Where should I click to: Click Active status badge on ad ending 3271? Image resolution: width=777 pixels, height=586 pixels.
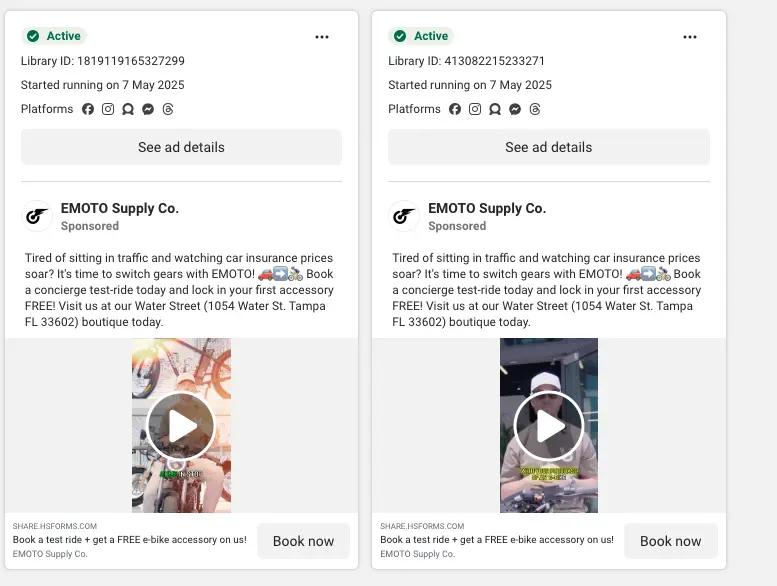click(x=421, y=36)
